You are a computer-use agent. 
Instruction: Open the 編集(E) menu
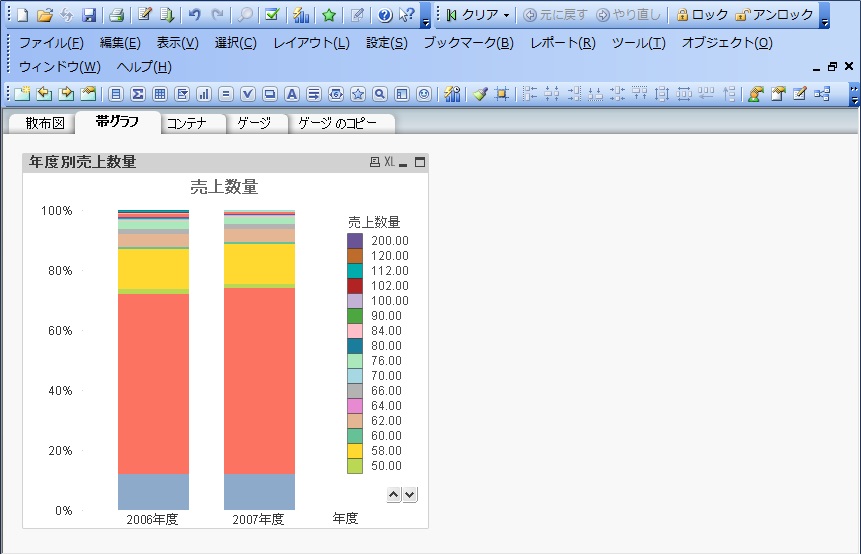(120, 43)
